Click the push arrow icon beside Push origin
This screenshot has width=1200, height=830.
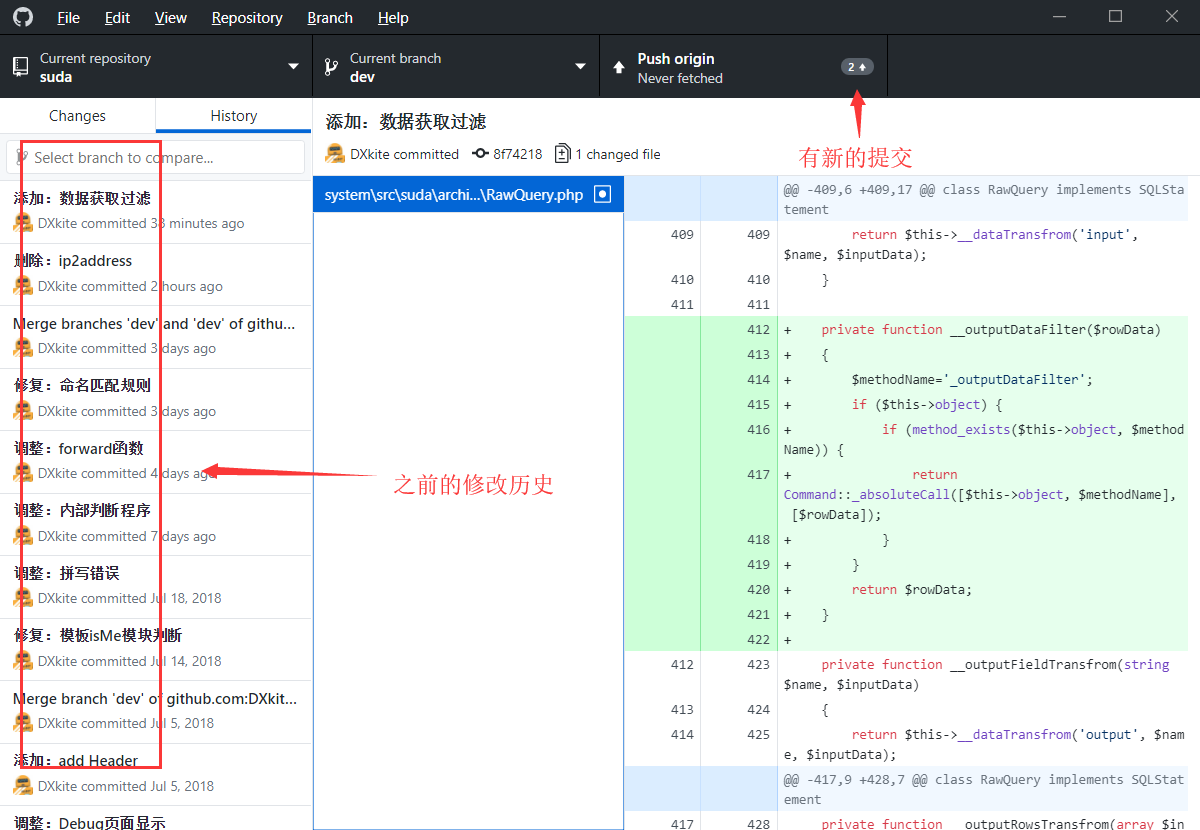[x=619, y=67]
